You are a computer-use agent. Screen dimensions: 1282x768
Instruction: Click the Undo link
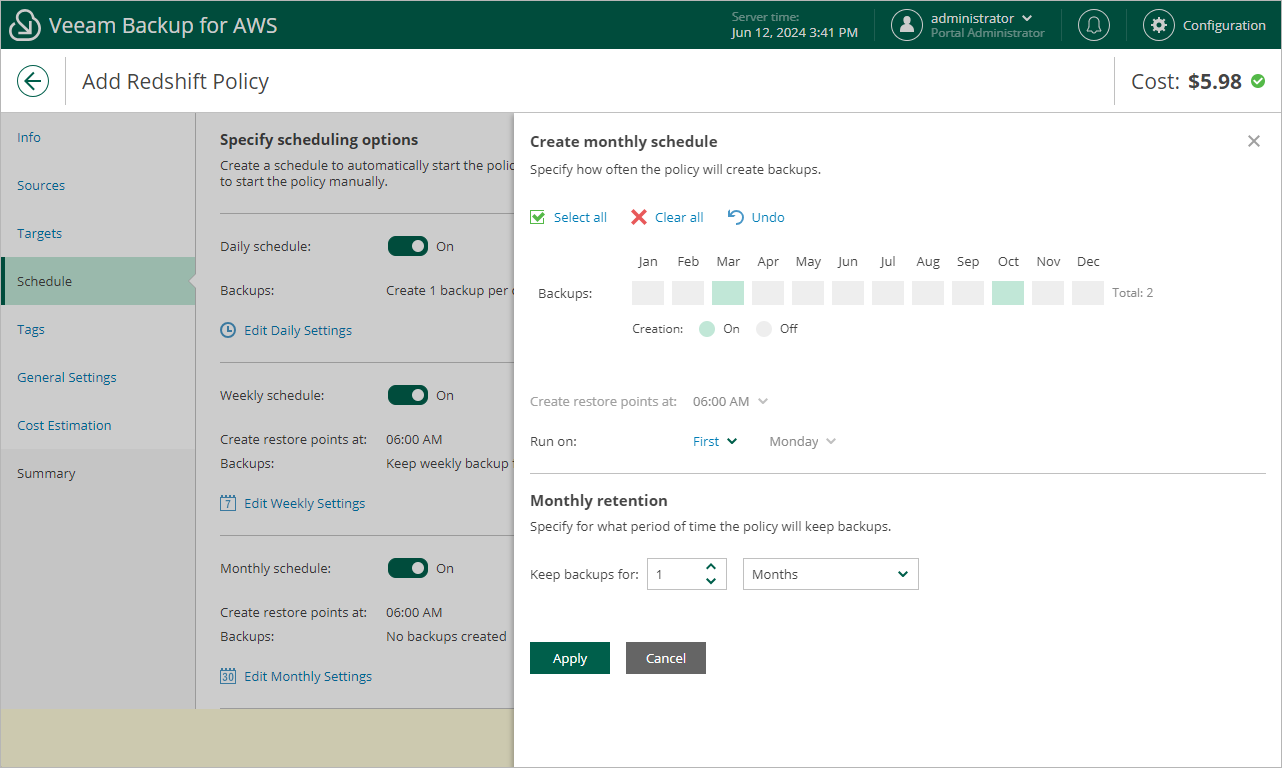pos(768,217)
